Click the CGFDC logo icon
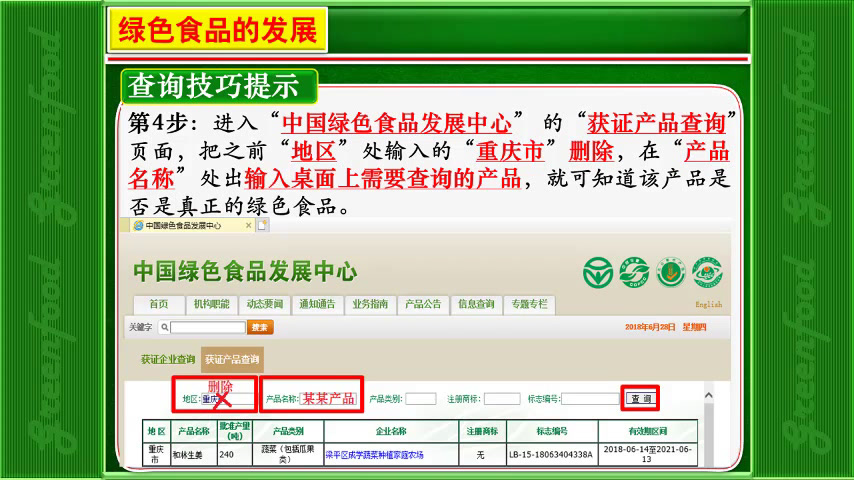 click(634, 272)
